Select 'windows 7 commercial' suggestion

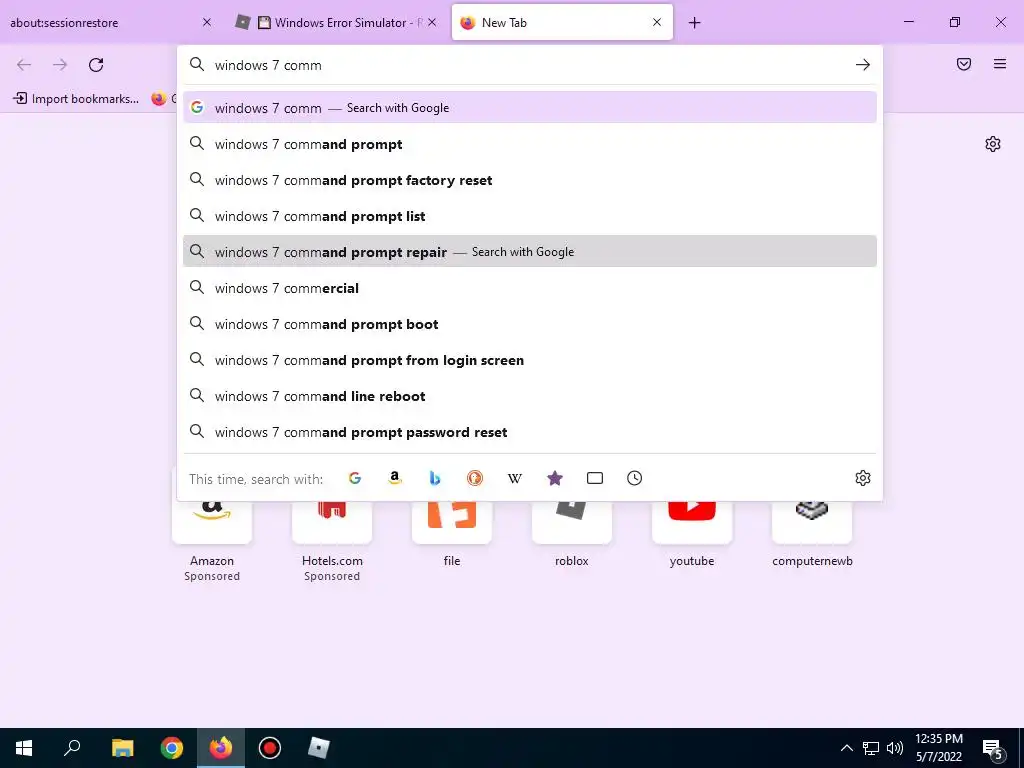(530, 288)
